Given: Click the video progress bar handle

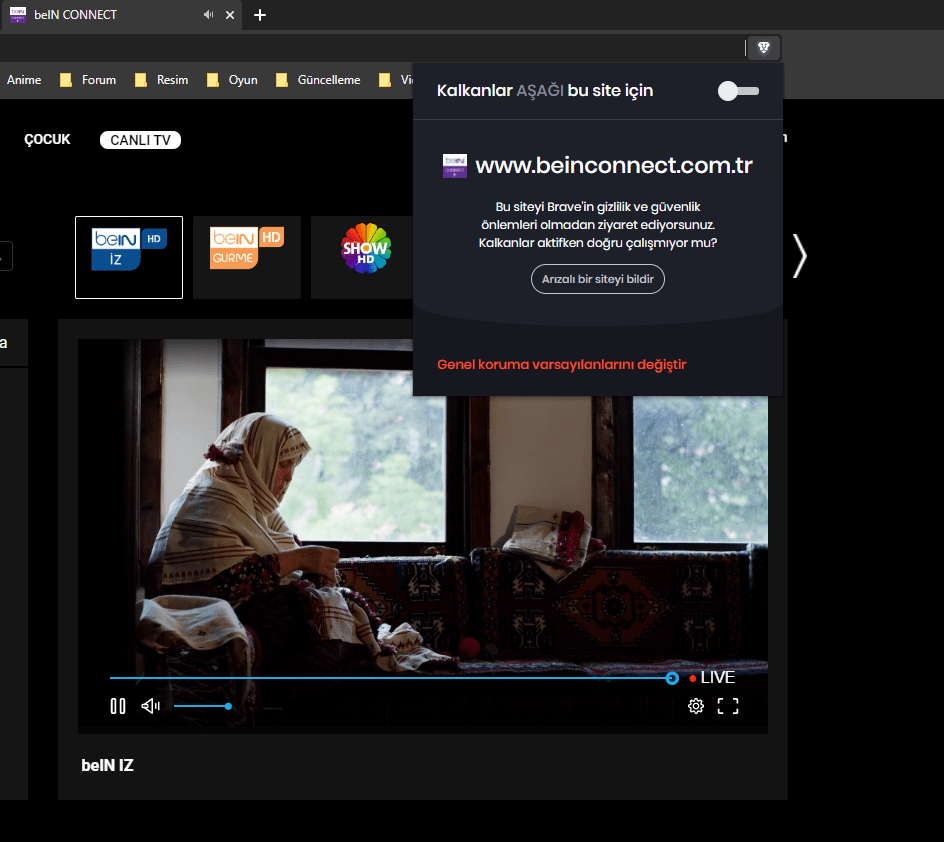Looking at the screenshot, I should tap(672, 678).
